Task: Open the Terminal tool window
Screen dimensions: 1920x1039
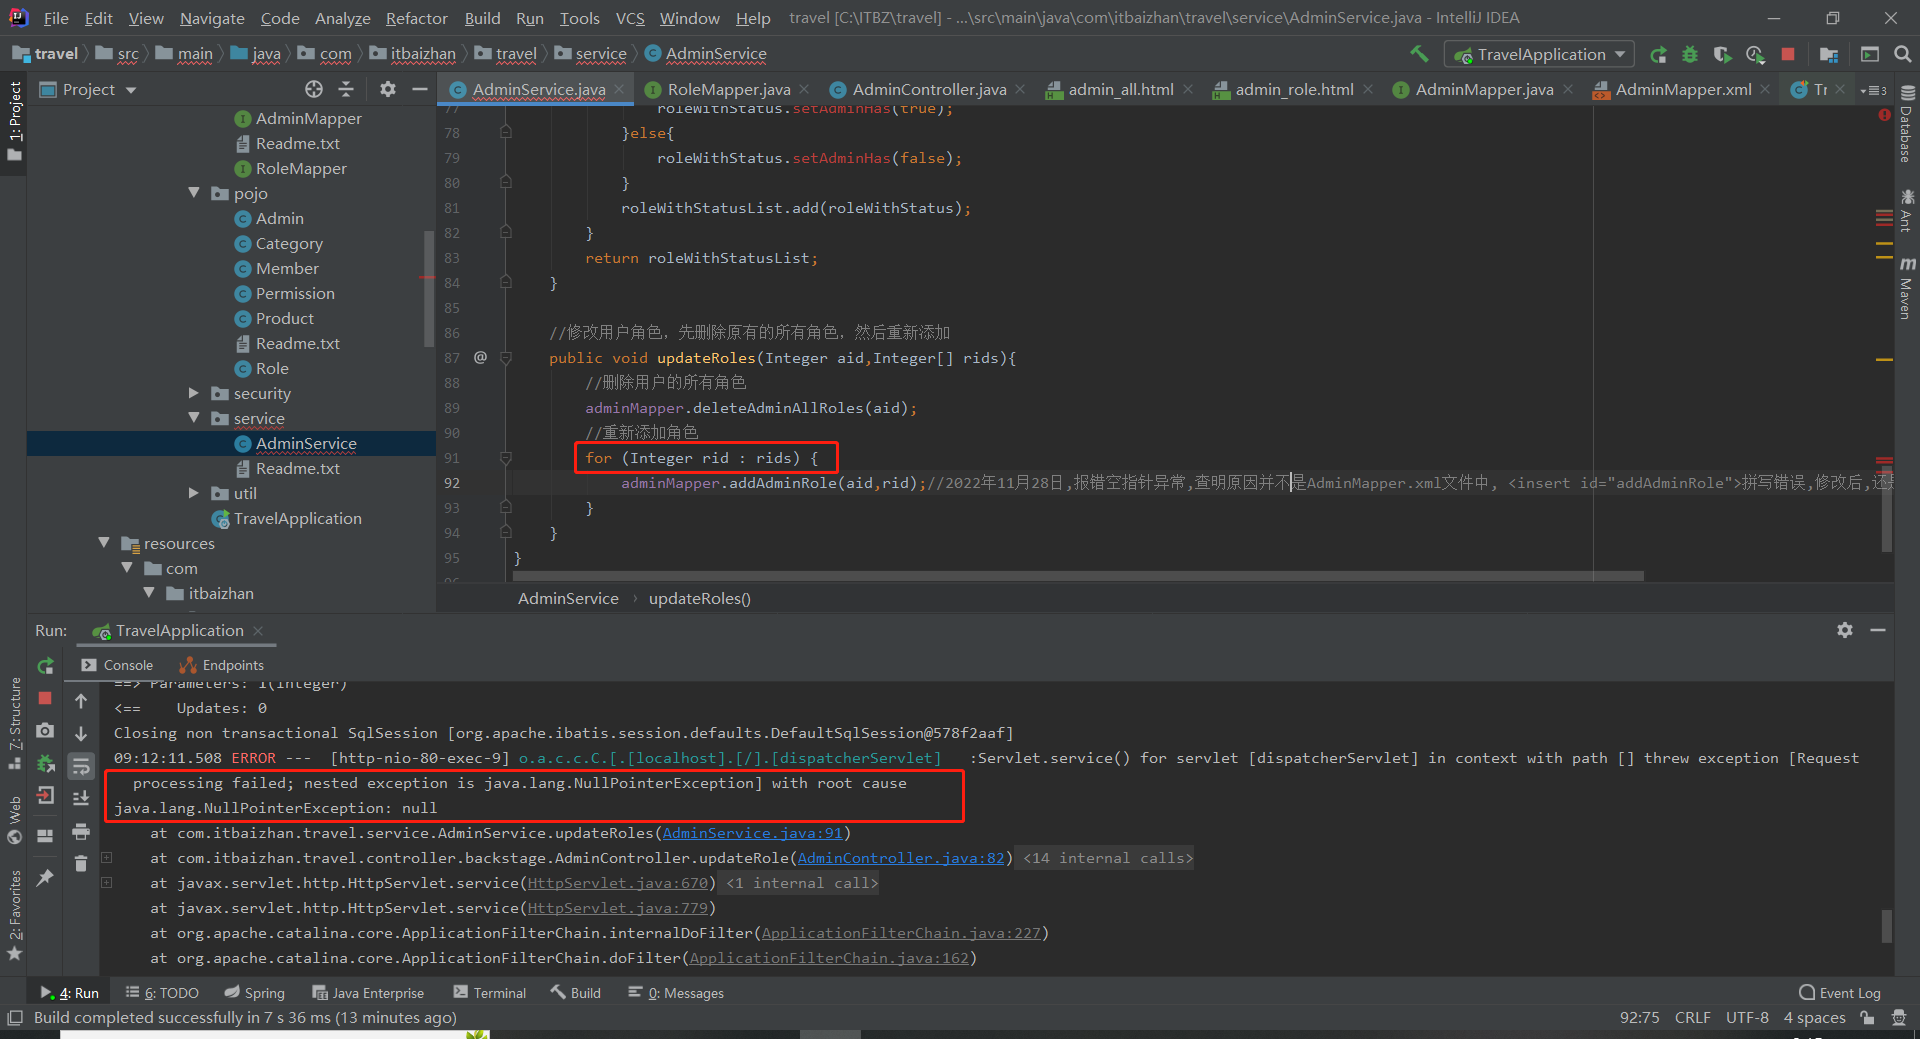Action: pyautogui.click(x=489, y=993)
